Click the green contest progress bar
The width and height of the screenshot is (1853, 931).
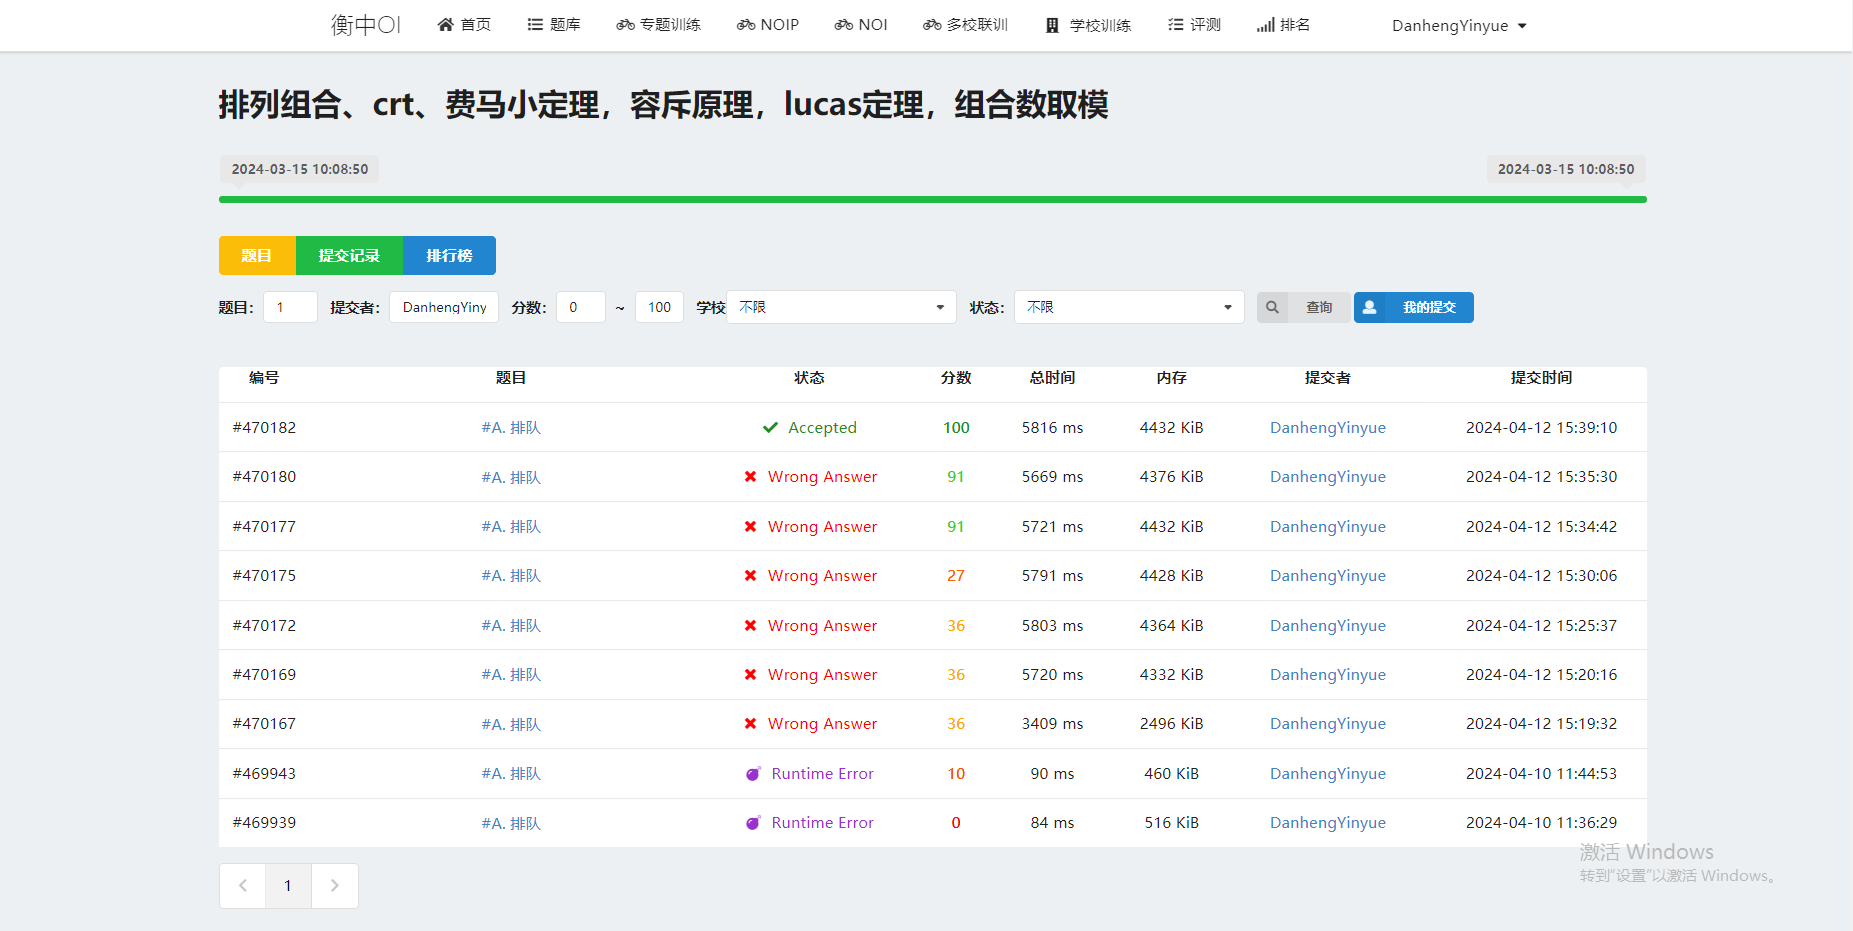click(932, 200)
